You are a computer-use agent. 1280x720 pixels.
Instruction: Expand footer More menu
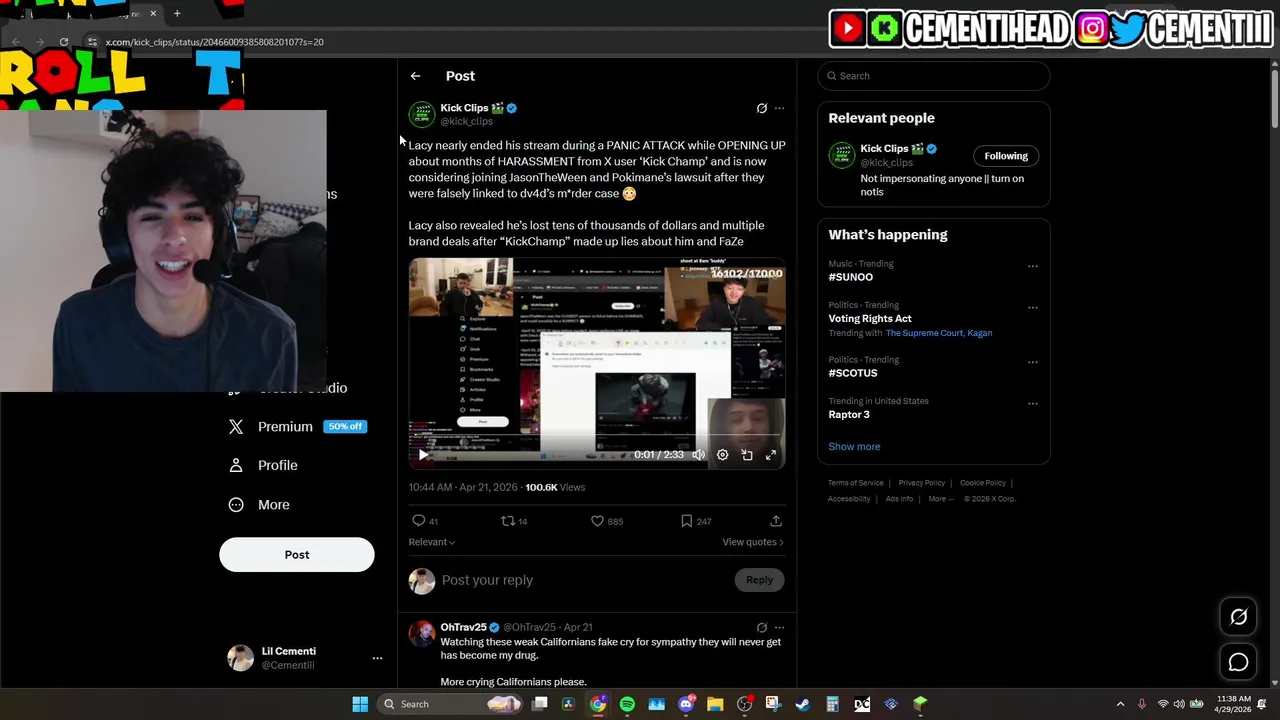pos(941,499)
